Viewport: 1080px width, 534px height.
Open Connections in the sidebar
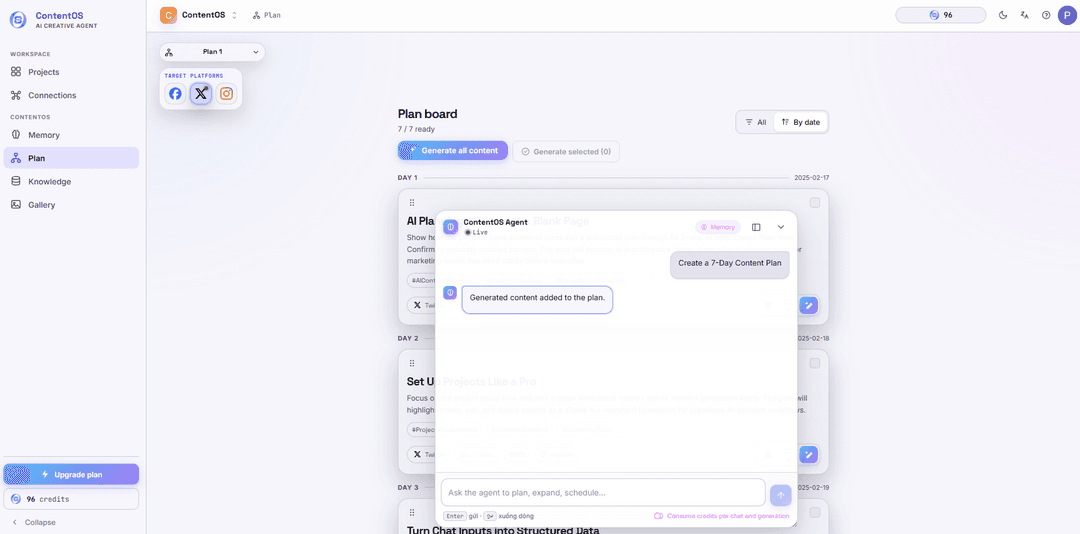tap(71, 95)
